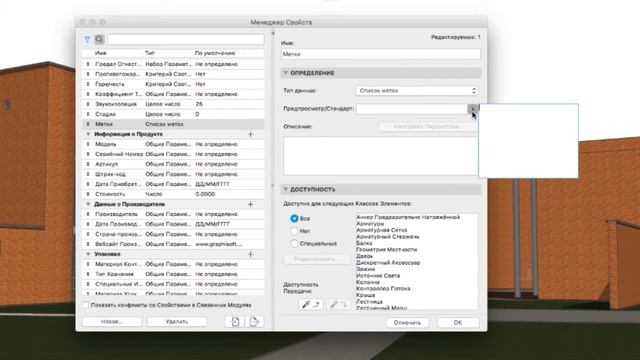640x360 pixels.
Task: Click the export properties icon button
Action: [254, 322]
